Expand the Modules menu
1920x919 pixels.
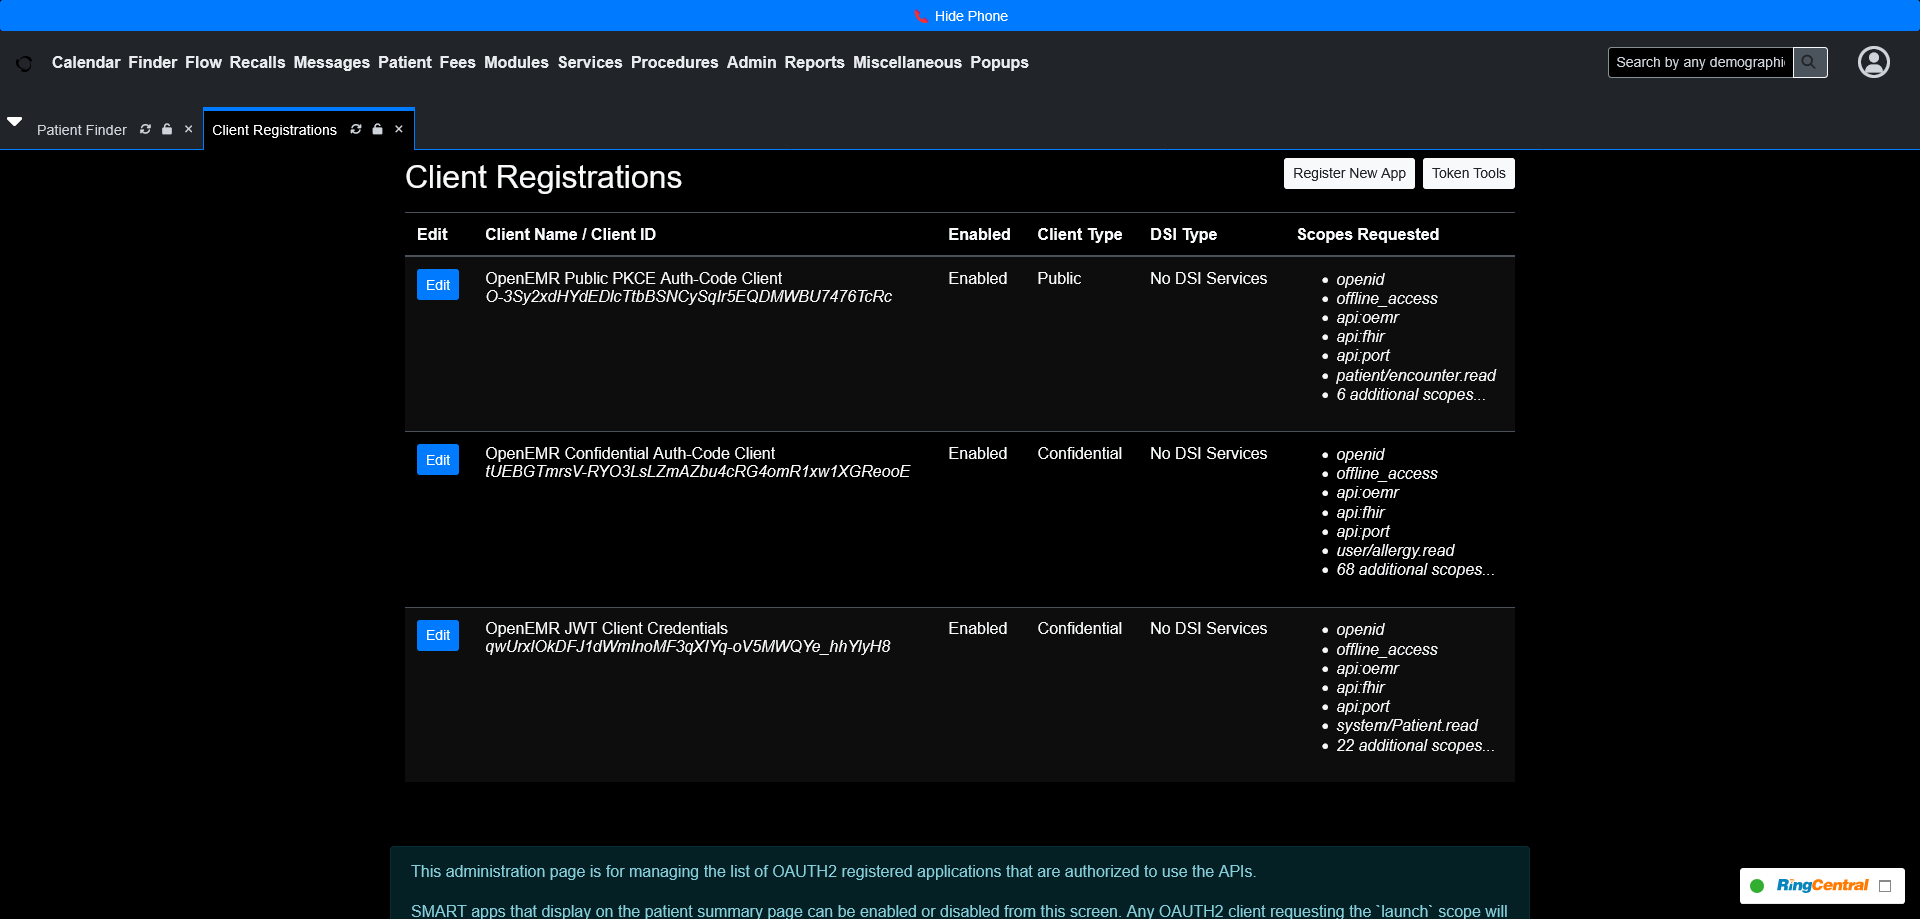point(516,62)
